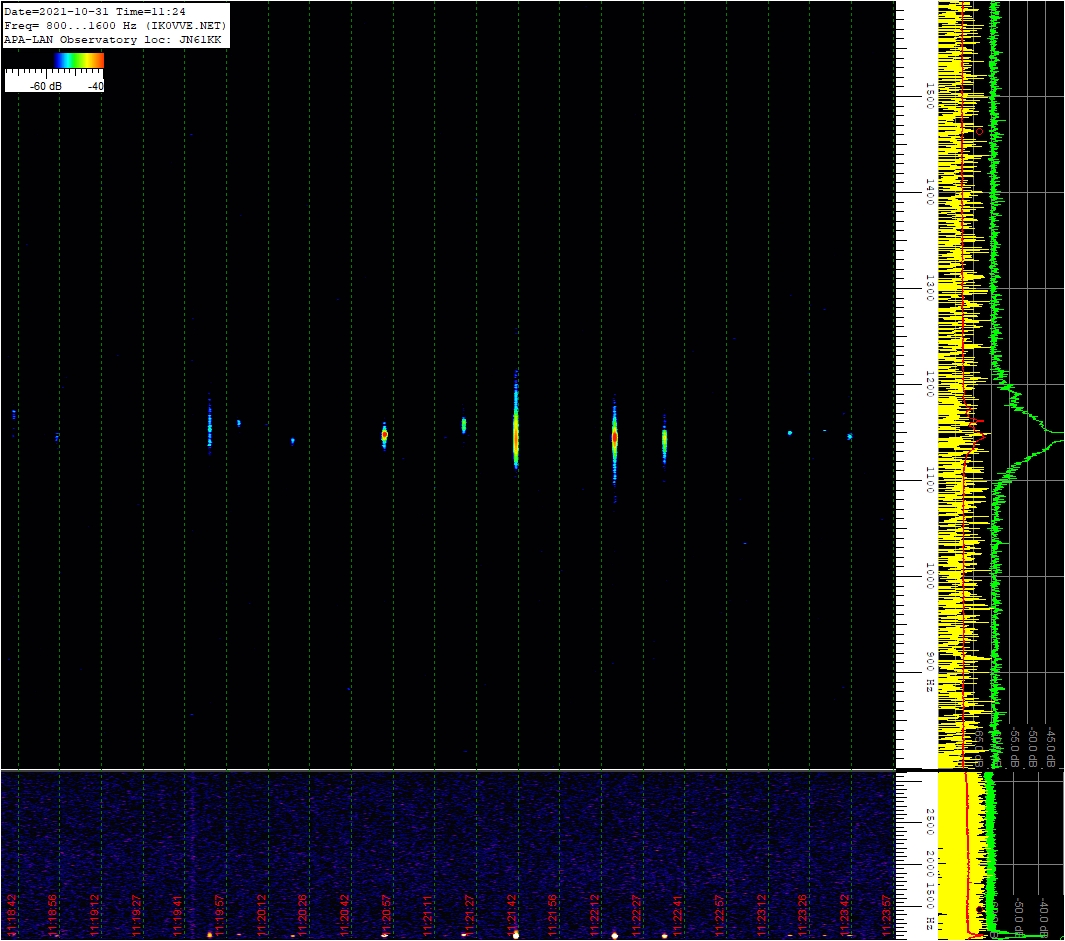This screenshot has height=941, width=1065.
Task: Click the 1500 frequency label on the upper axis
Action: coord(930,96)
